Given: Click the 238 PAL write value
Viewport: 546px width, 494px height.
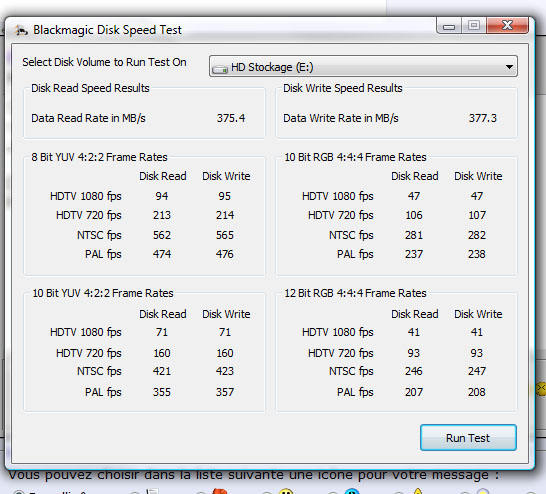Looking at the screenshot, I should tap(477, 254).
